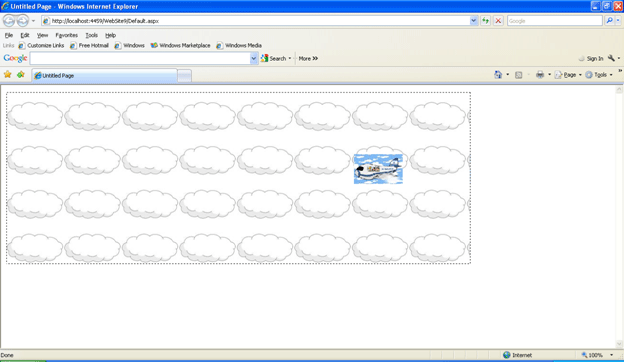Click the red Stop loading icon
The height and width of the screenshot is (362, 624).
tap(498, 21)
